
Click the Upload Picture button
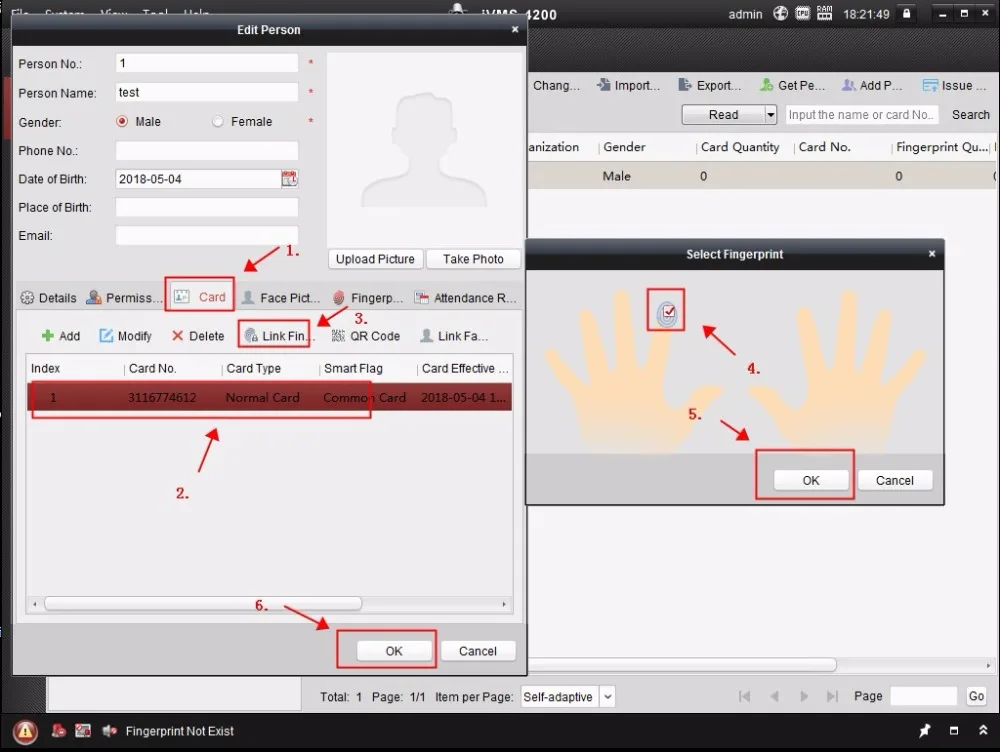tap(375, 259)
